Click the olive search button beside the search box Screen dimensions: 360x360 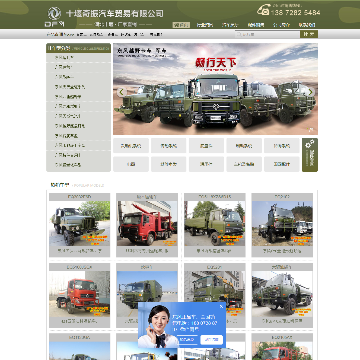pos(309,34)
